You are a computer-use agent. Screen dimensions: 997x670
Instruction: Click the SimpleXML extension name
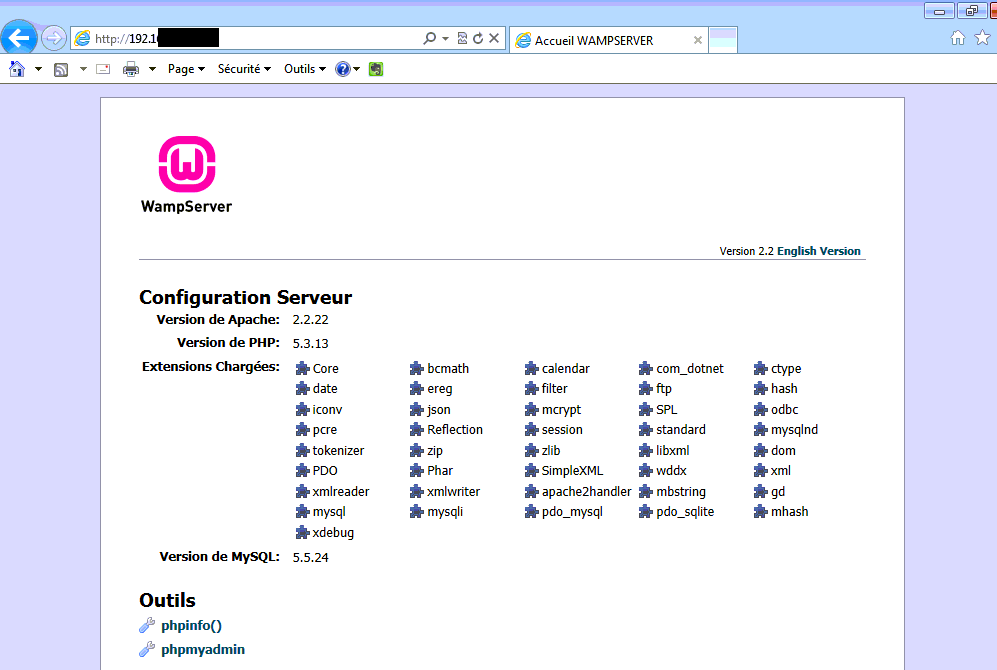click(x=572, y=471)
